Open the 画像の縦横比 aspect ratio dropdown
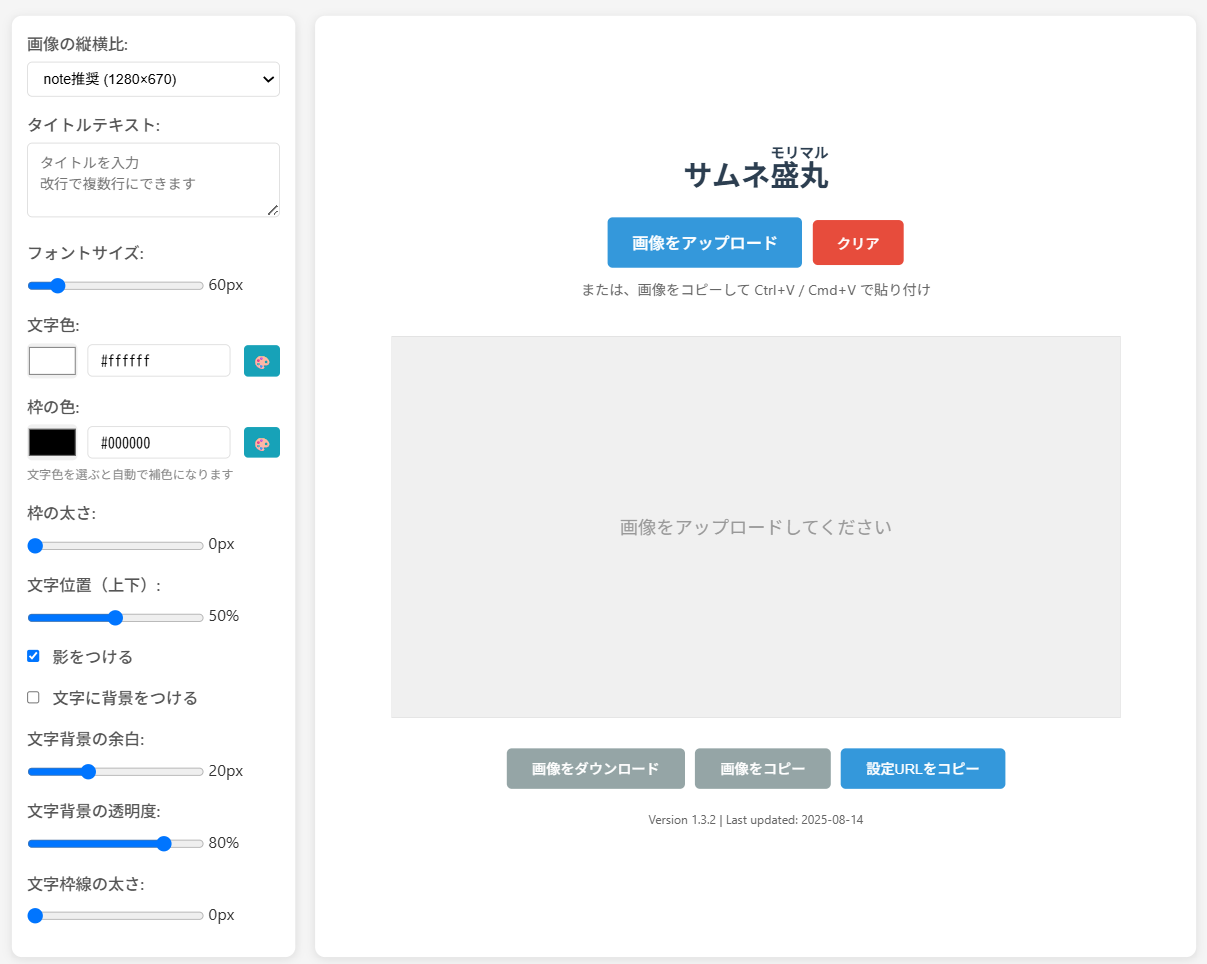Screen dimensions: 1207x964 coord(153,79)
